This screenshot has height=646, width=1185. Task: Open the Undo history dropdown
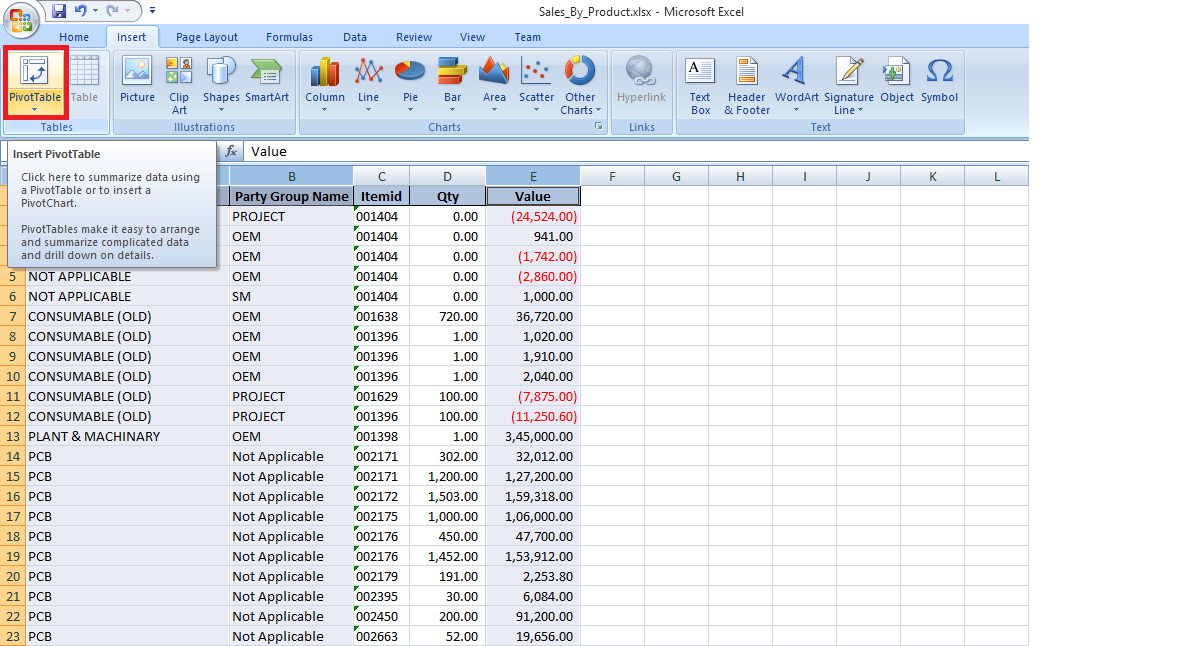(x=95, y=11)
